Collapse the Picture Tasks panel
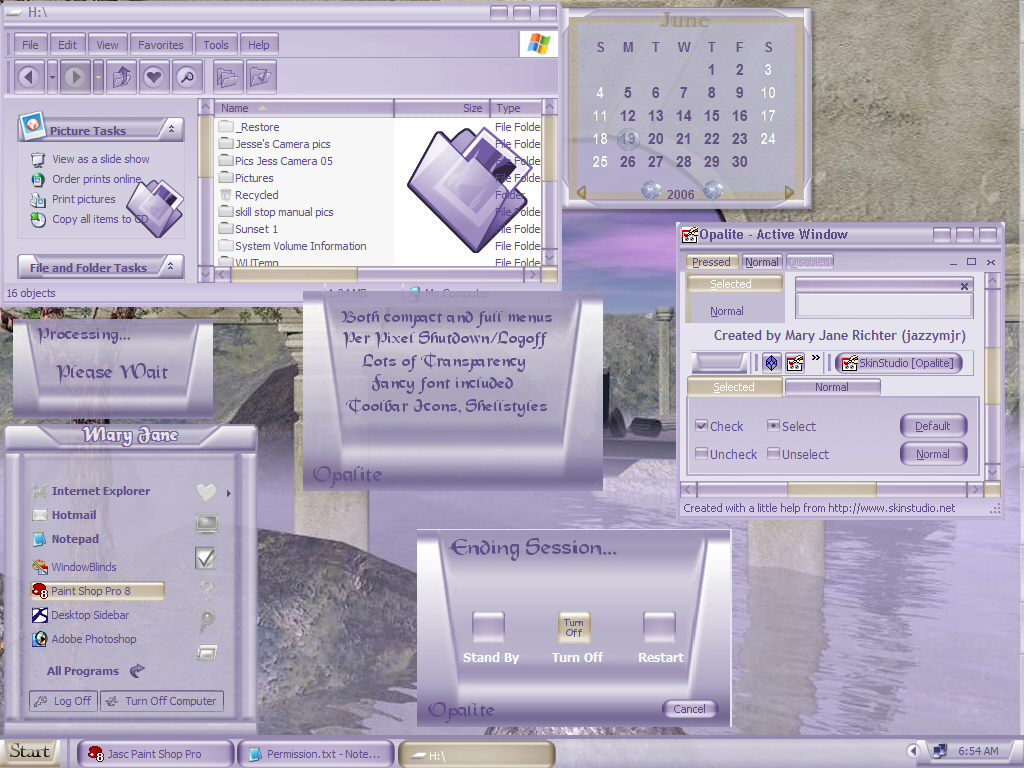The width and height of the screenshot is (1024, 768). coord(171,129)
